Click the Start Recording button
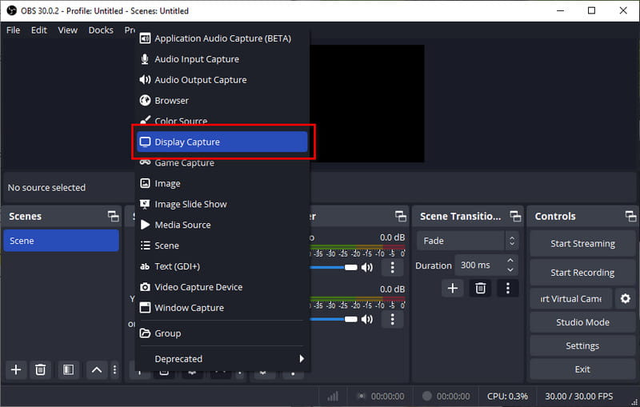The image size is (640, 407). [582, 273]
